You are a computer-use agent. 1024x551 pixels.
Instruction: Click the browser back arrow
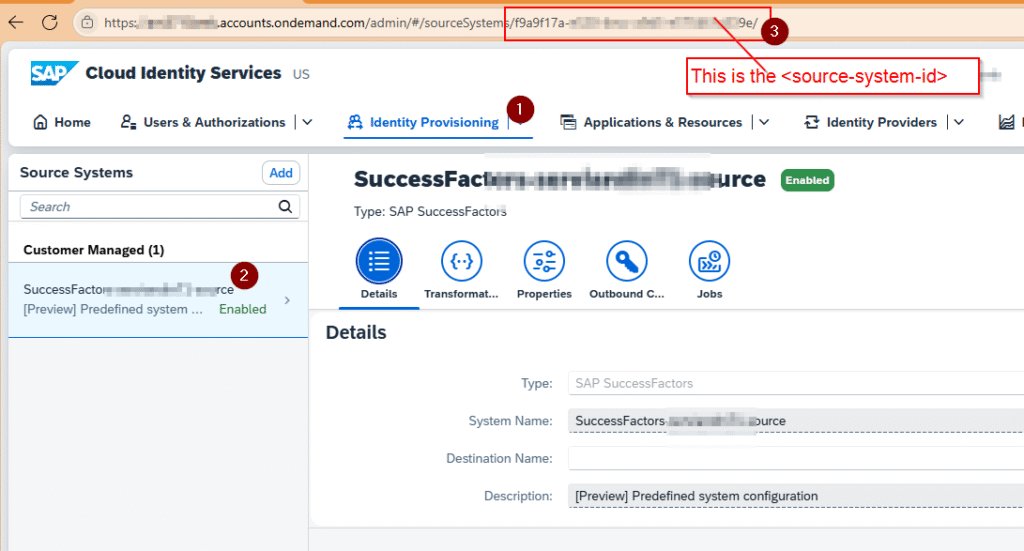tap(16, 22)
